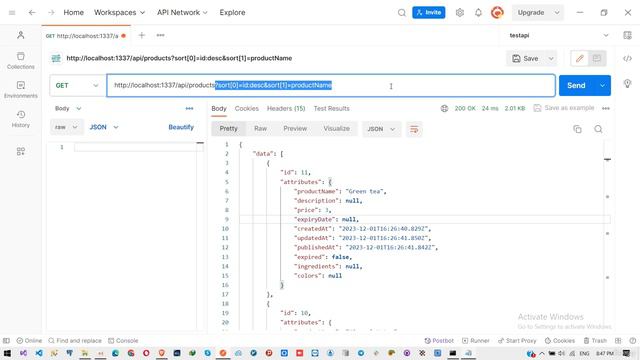Toggle line wrap in response
Viewport: 640px width, 360px height.
[x=414, y=129]
